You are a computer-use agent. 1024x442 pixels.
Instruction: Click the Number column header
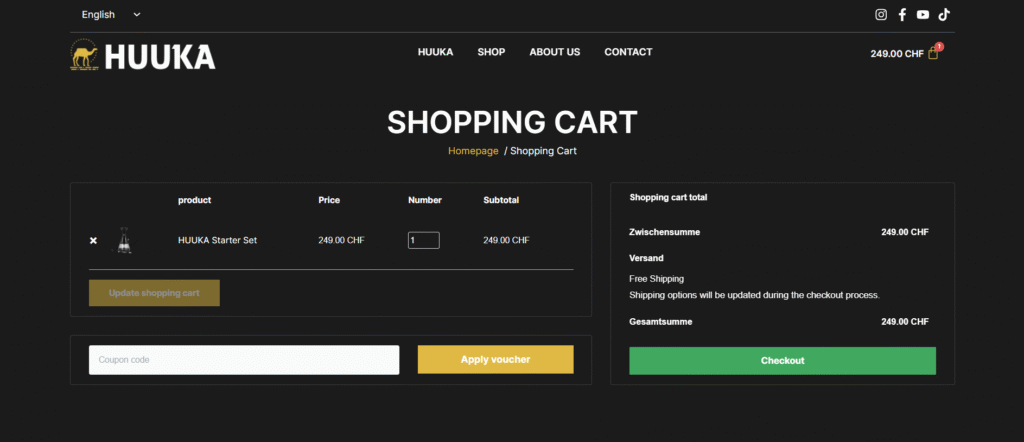click(x=425, y=200)
